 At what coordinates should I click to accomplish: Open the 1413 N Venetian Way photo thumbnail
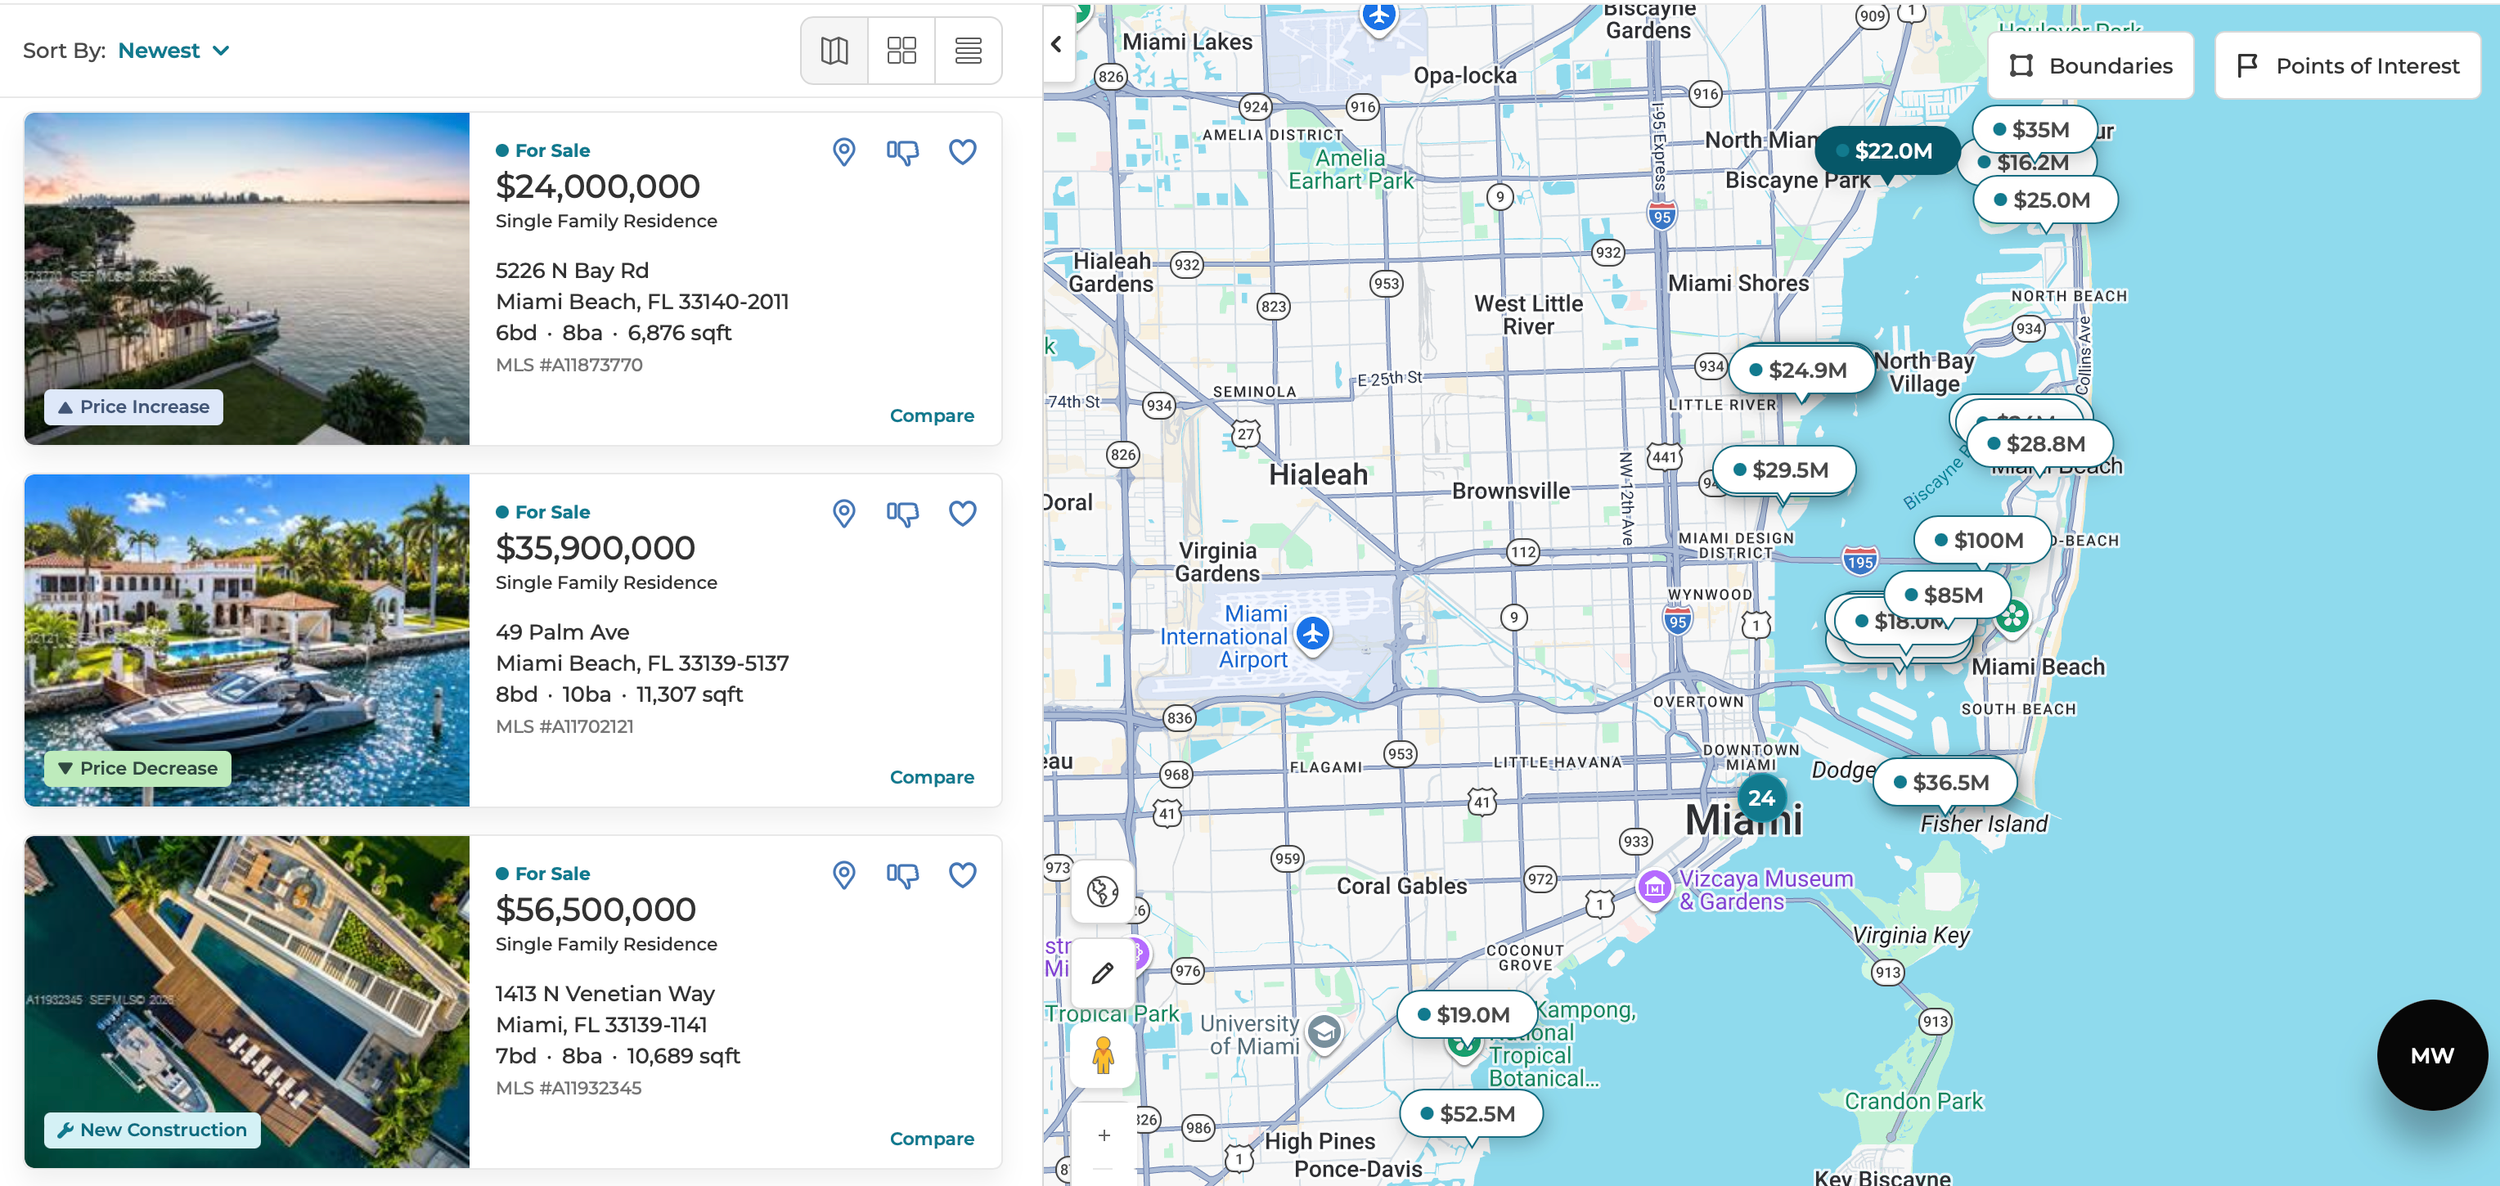(246, 1002)
